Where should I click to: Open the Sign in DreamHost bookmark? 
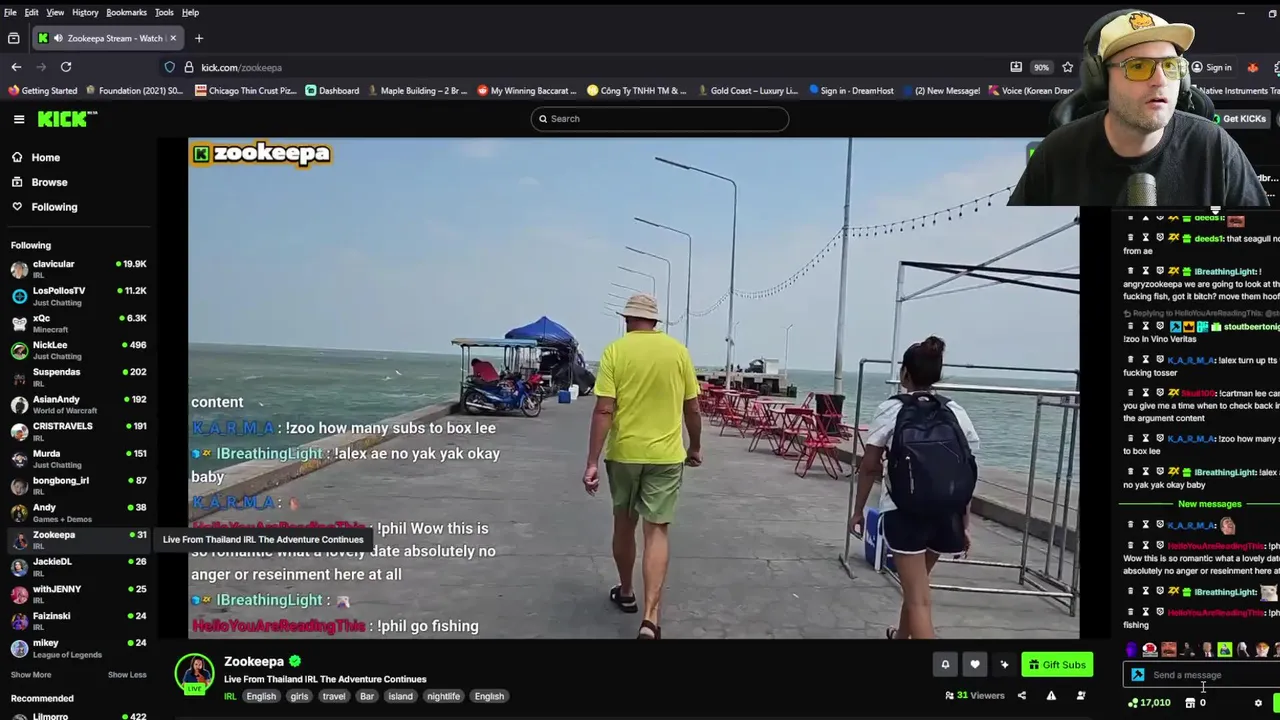coord(851,90)
